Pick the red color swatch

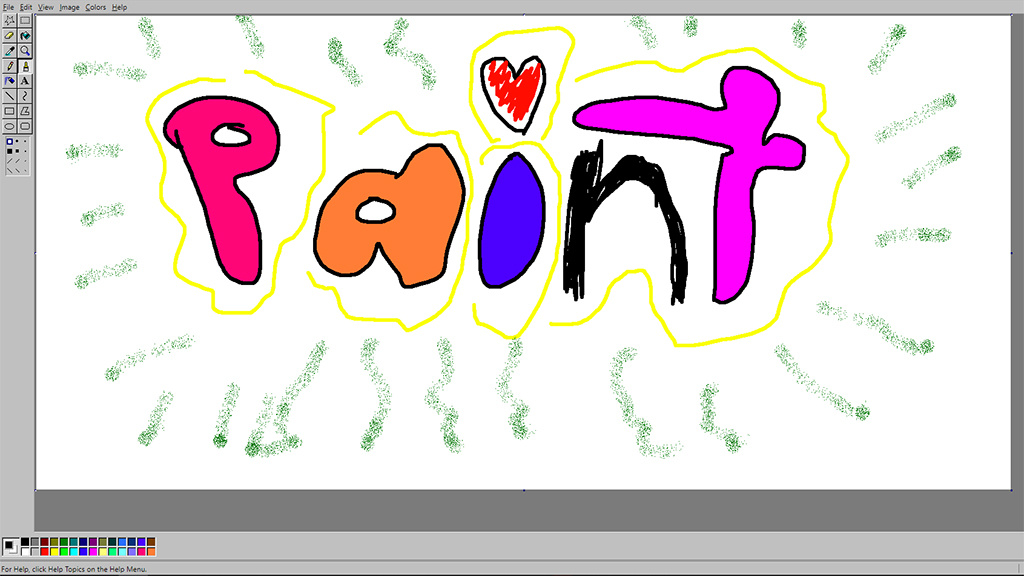[44, 551]
